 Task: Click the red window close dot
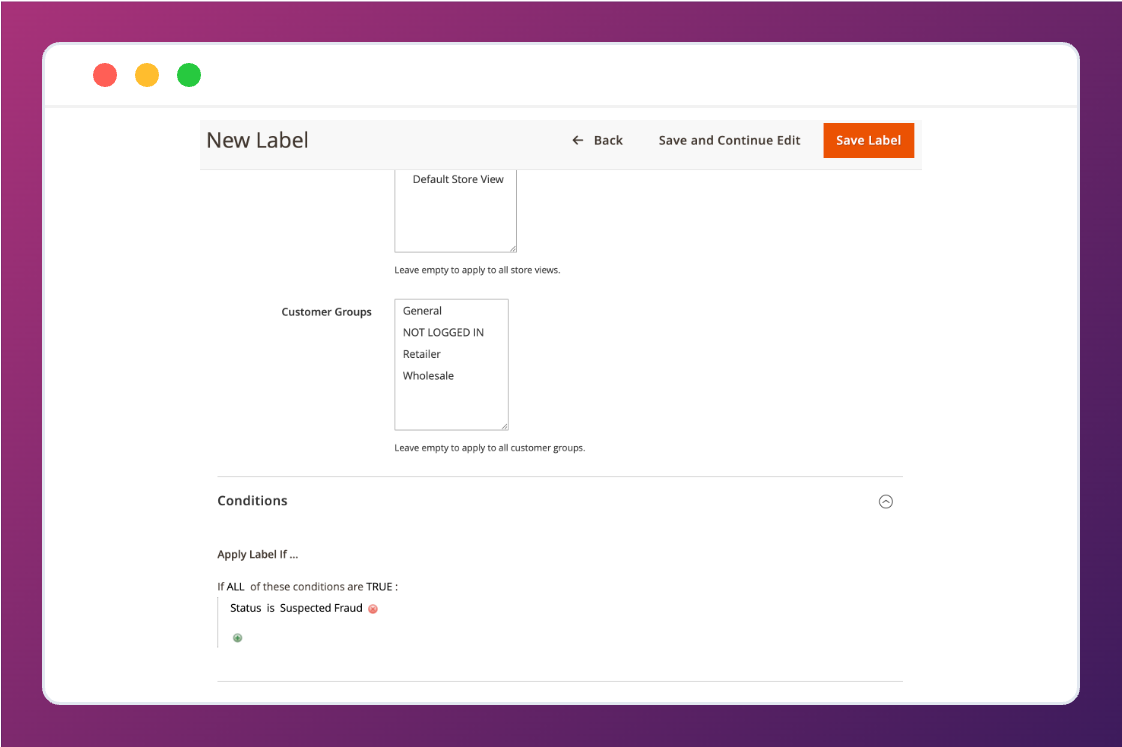click(105, 75)
